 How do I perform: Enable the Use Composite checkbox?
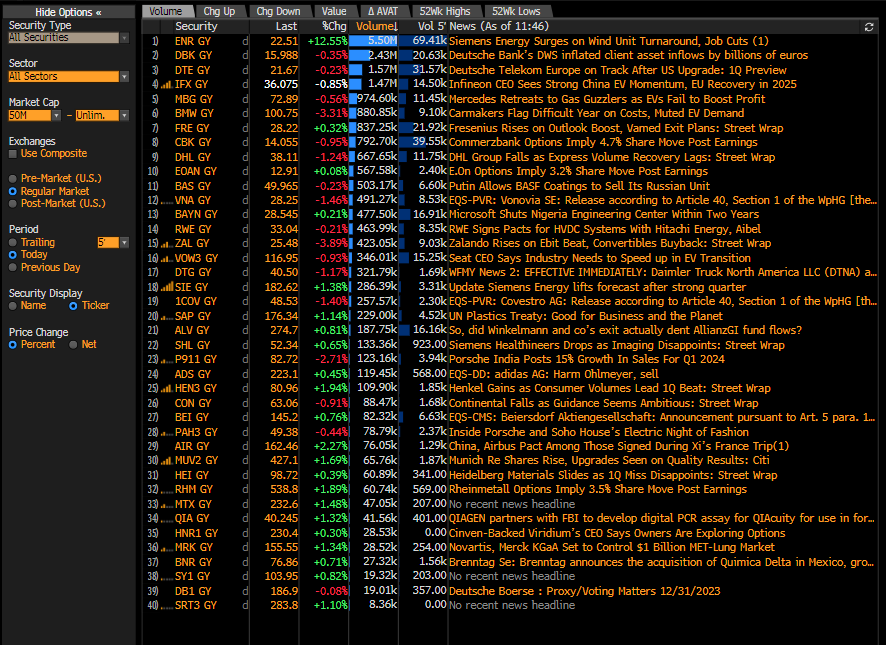coord(13,154)
